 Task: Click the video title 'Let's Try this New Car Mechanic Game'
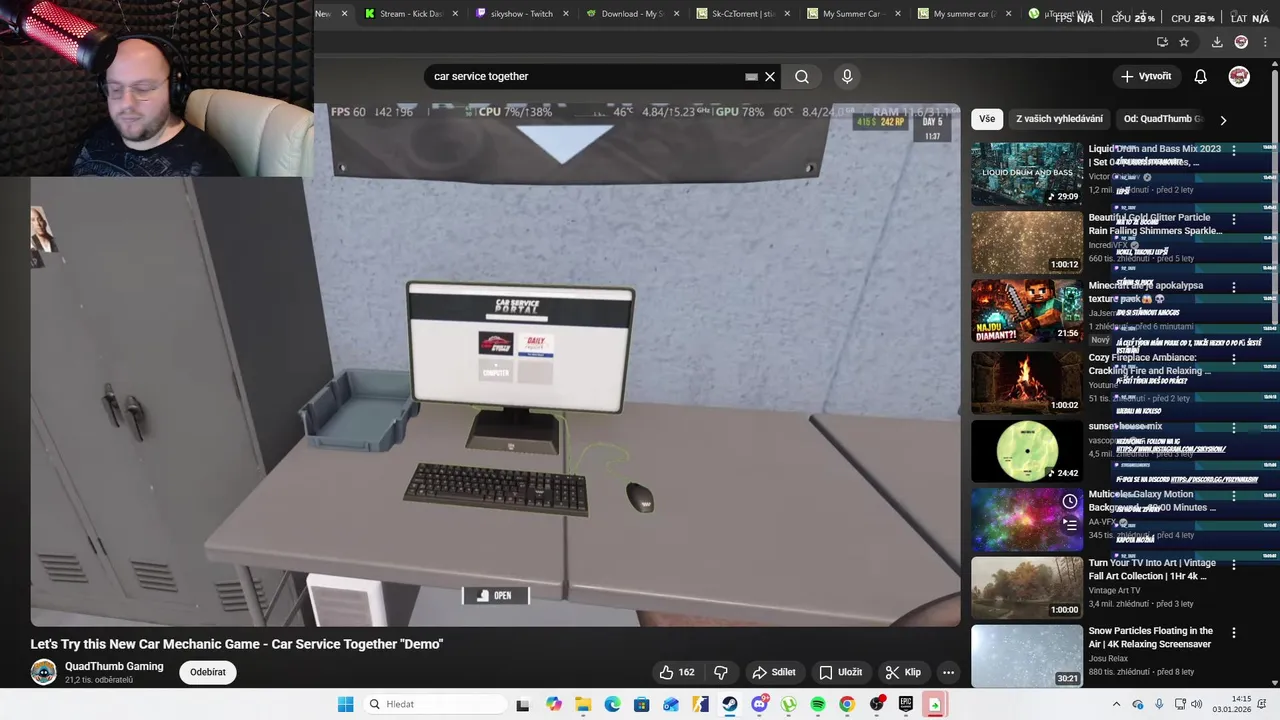(237, 644)
